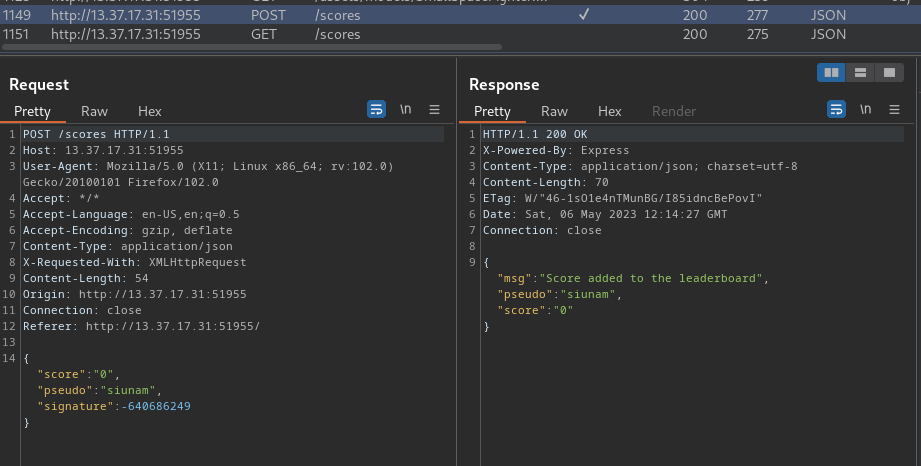Open Response panel hamburger options menu

[x=894, y=109]
